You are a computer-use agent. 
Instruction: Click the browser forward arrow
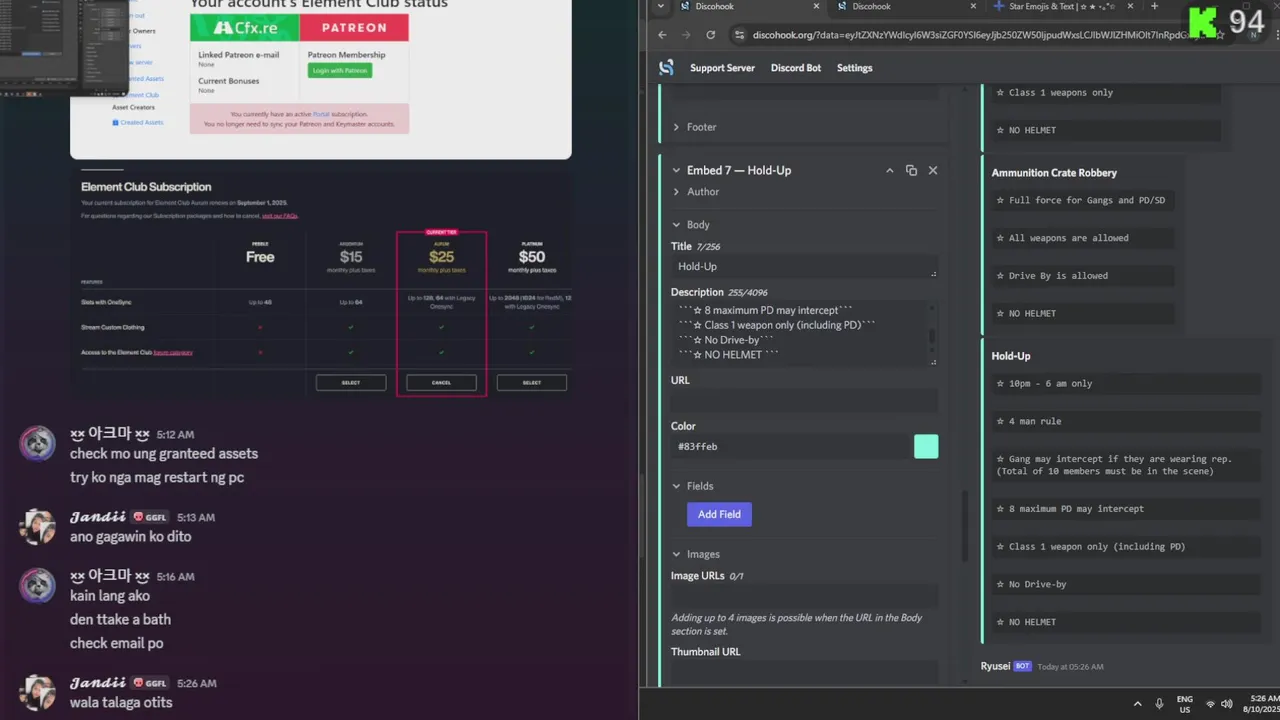pyautogui.click(x=686, y=35)
